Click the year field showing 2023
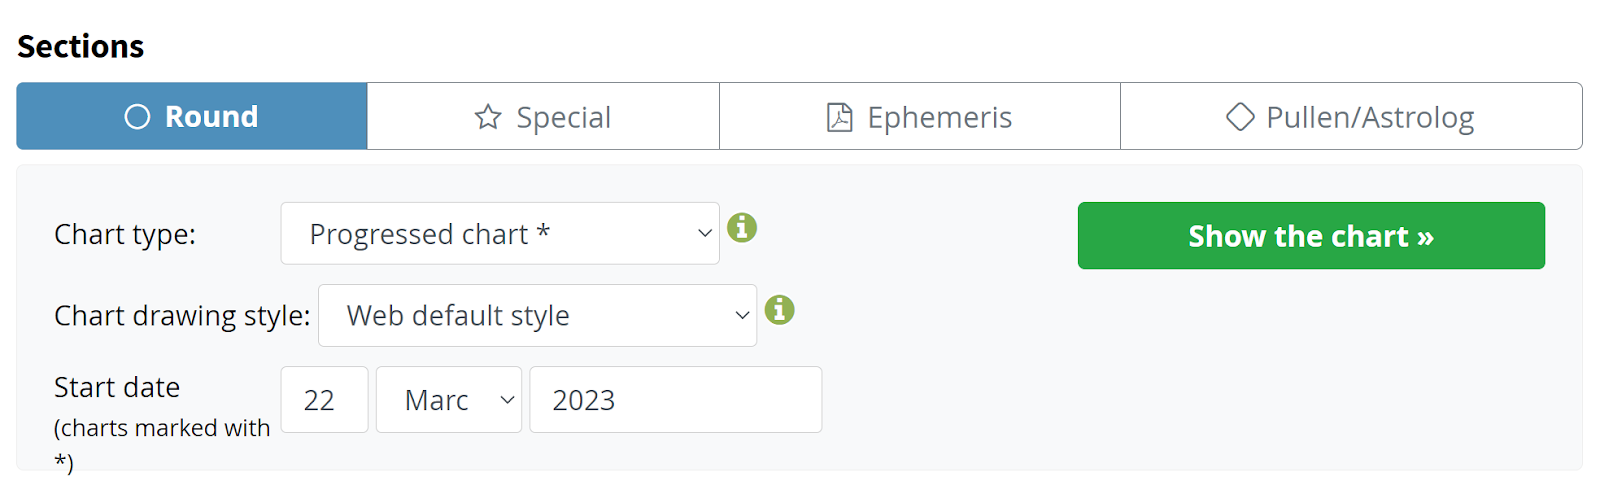 (676, 400)
